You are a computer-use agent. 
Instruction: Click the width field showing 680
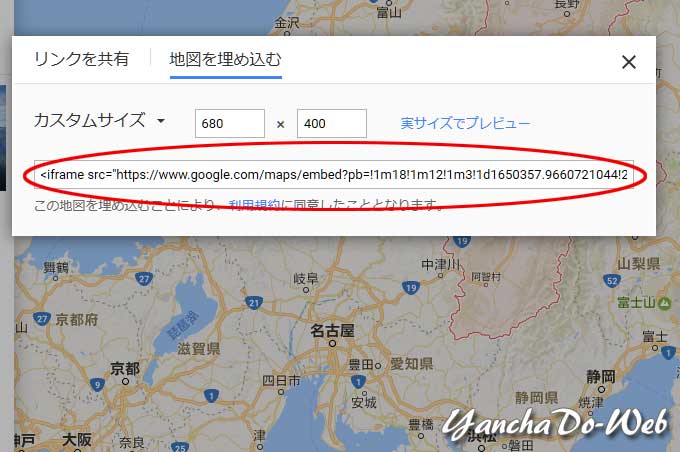coord(230,124)
